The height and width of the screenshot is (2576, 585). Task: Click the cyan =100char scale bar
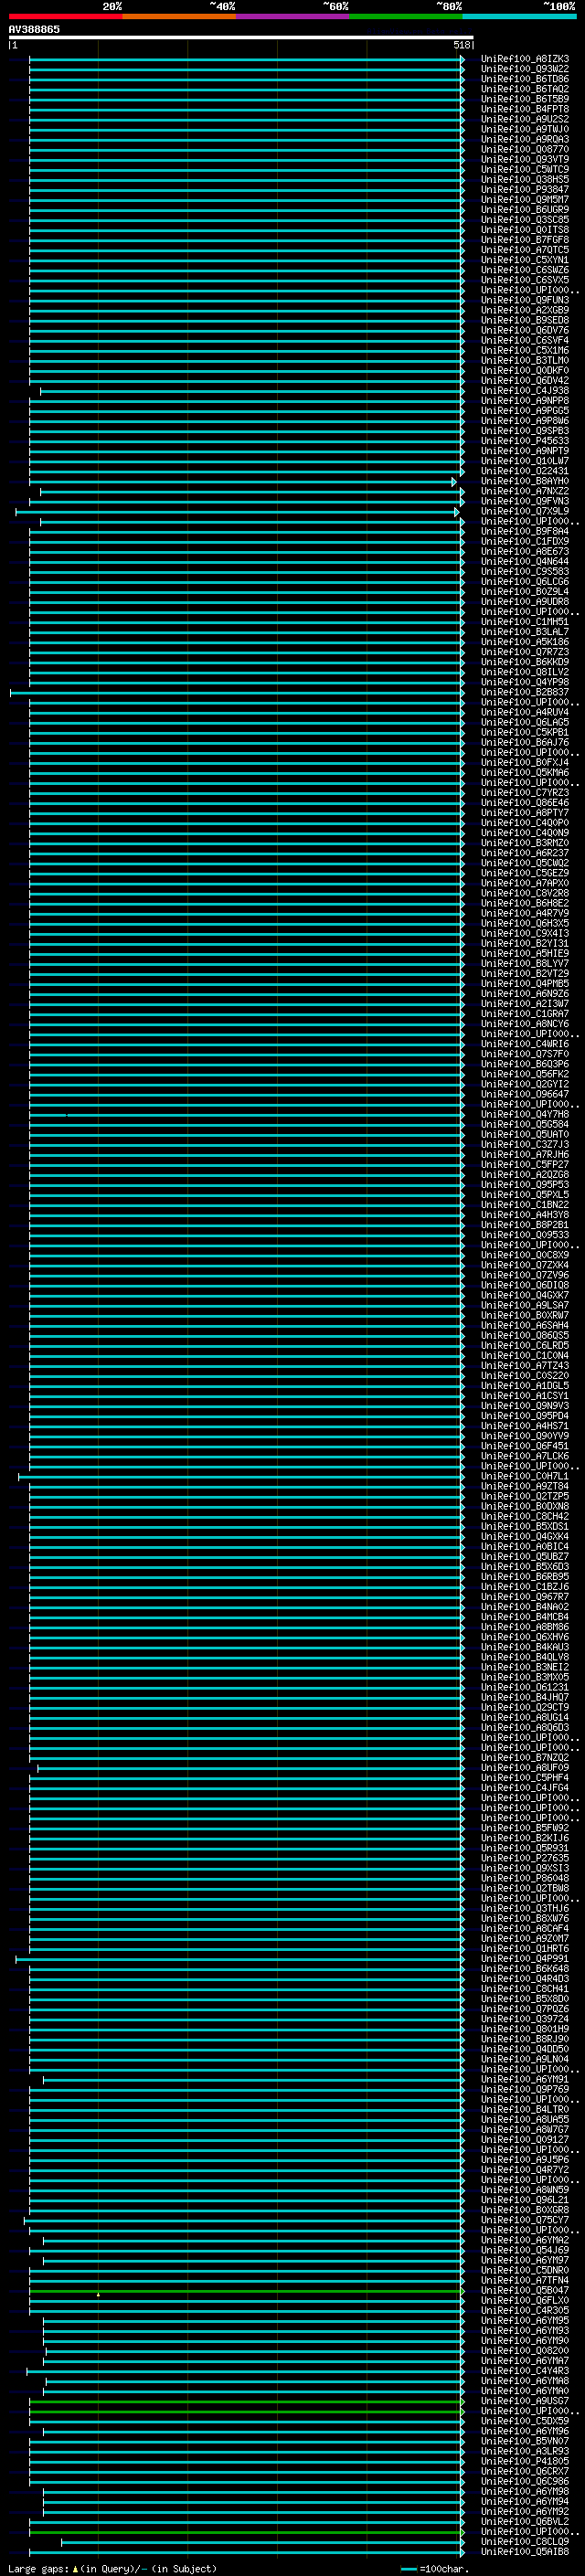point(408,2568)
